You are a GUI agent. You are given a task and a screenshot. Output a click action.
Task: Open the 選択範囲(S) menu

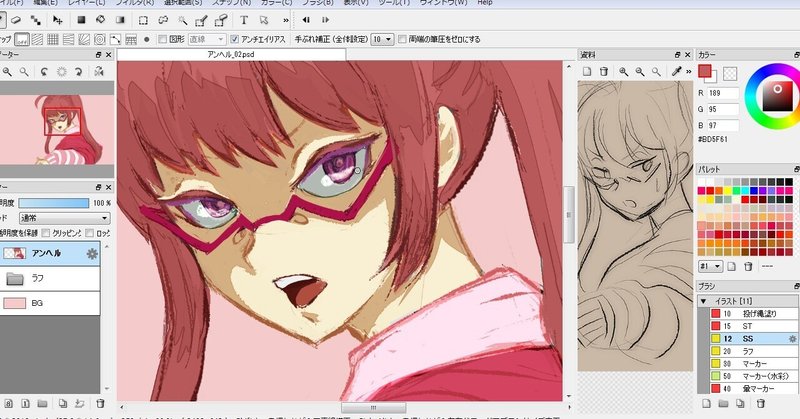(x=183, y=3)
